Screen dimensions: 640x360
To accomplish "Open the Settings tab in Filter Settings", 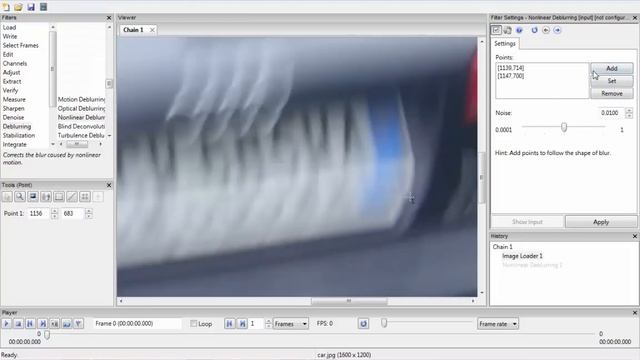I will (x=505, y=44).
